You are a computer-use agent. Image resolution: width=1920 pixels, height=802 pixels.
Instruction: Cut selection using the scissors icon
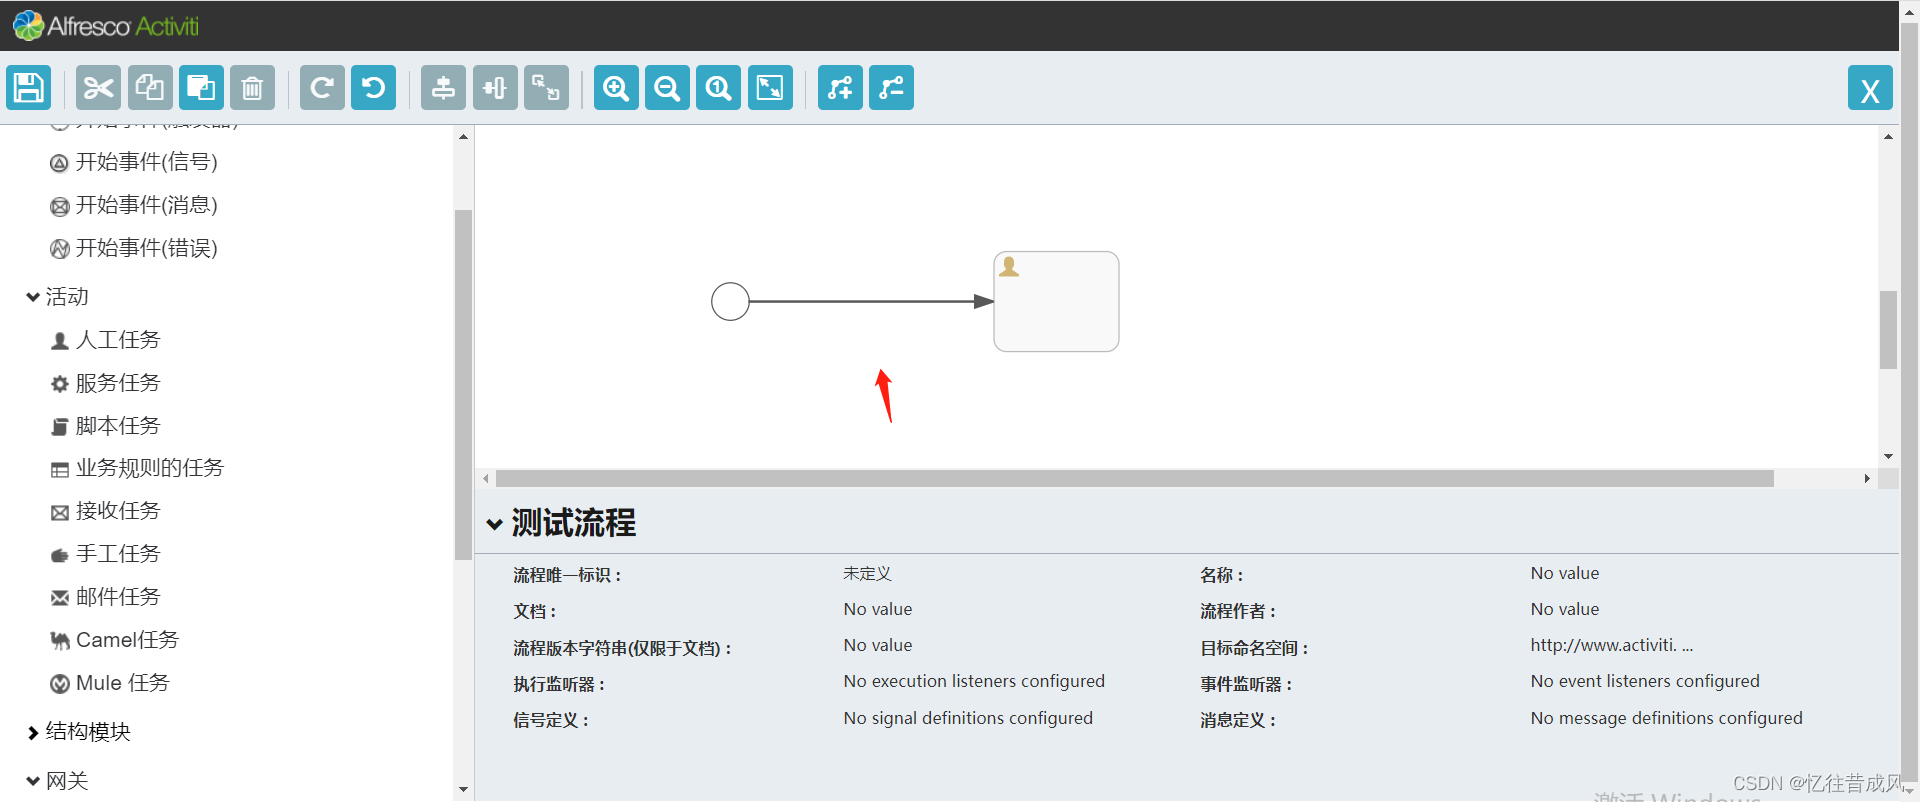point(98,88)
